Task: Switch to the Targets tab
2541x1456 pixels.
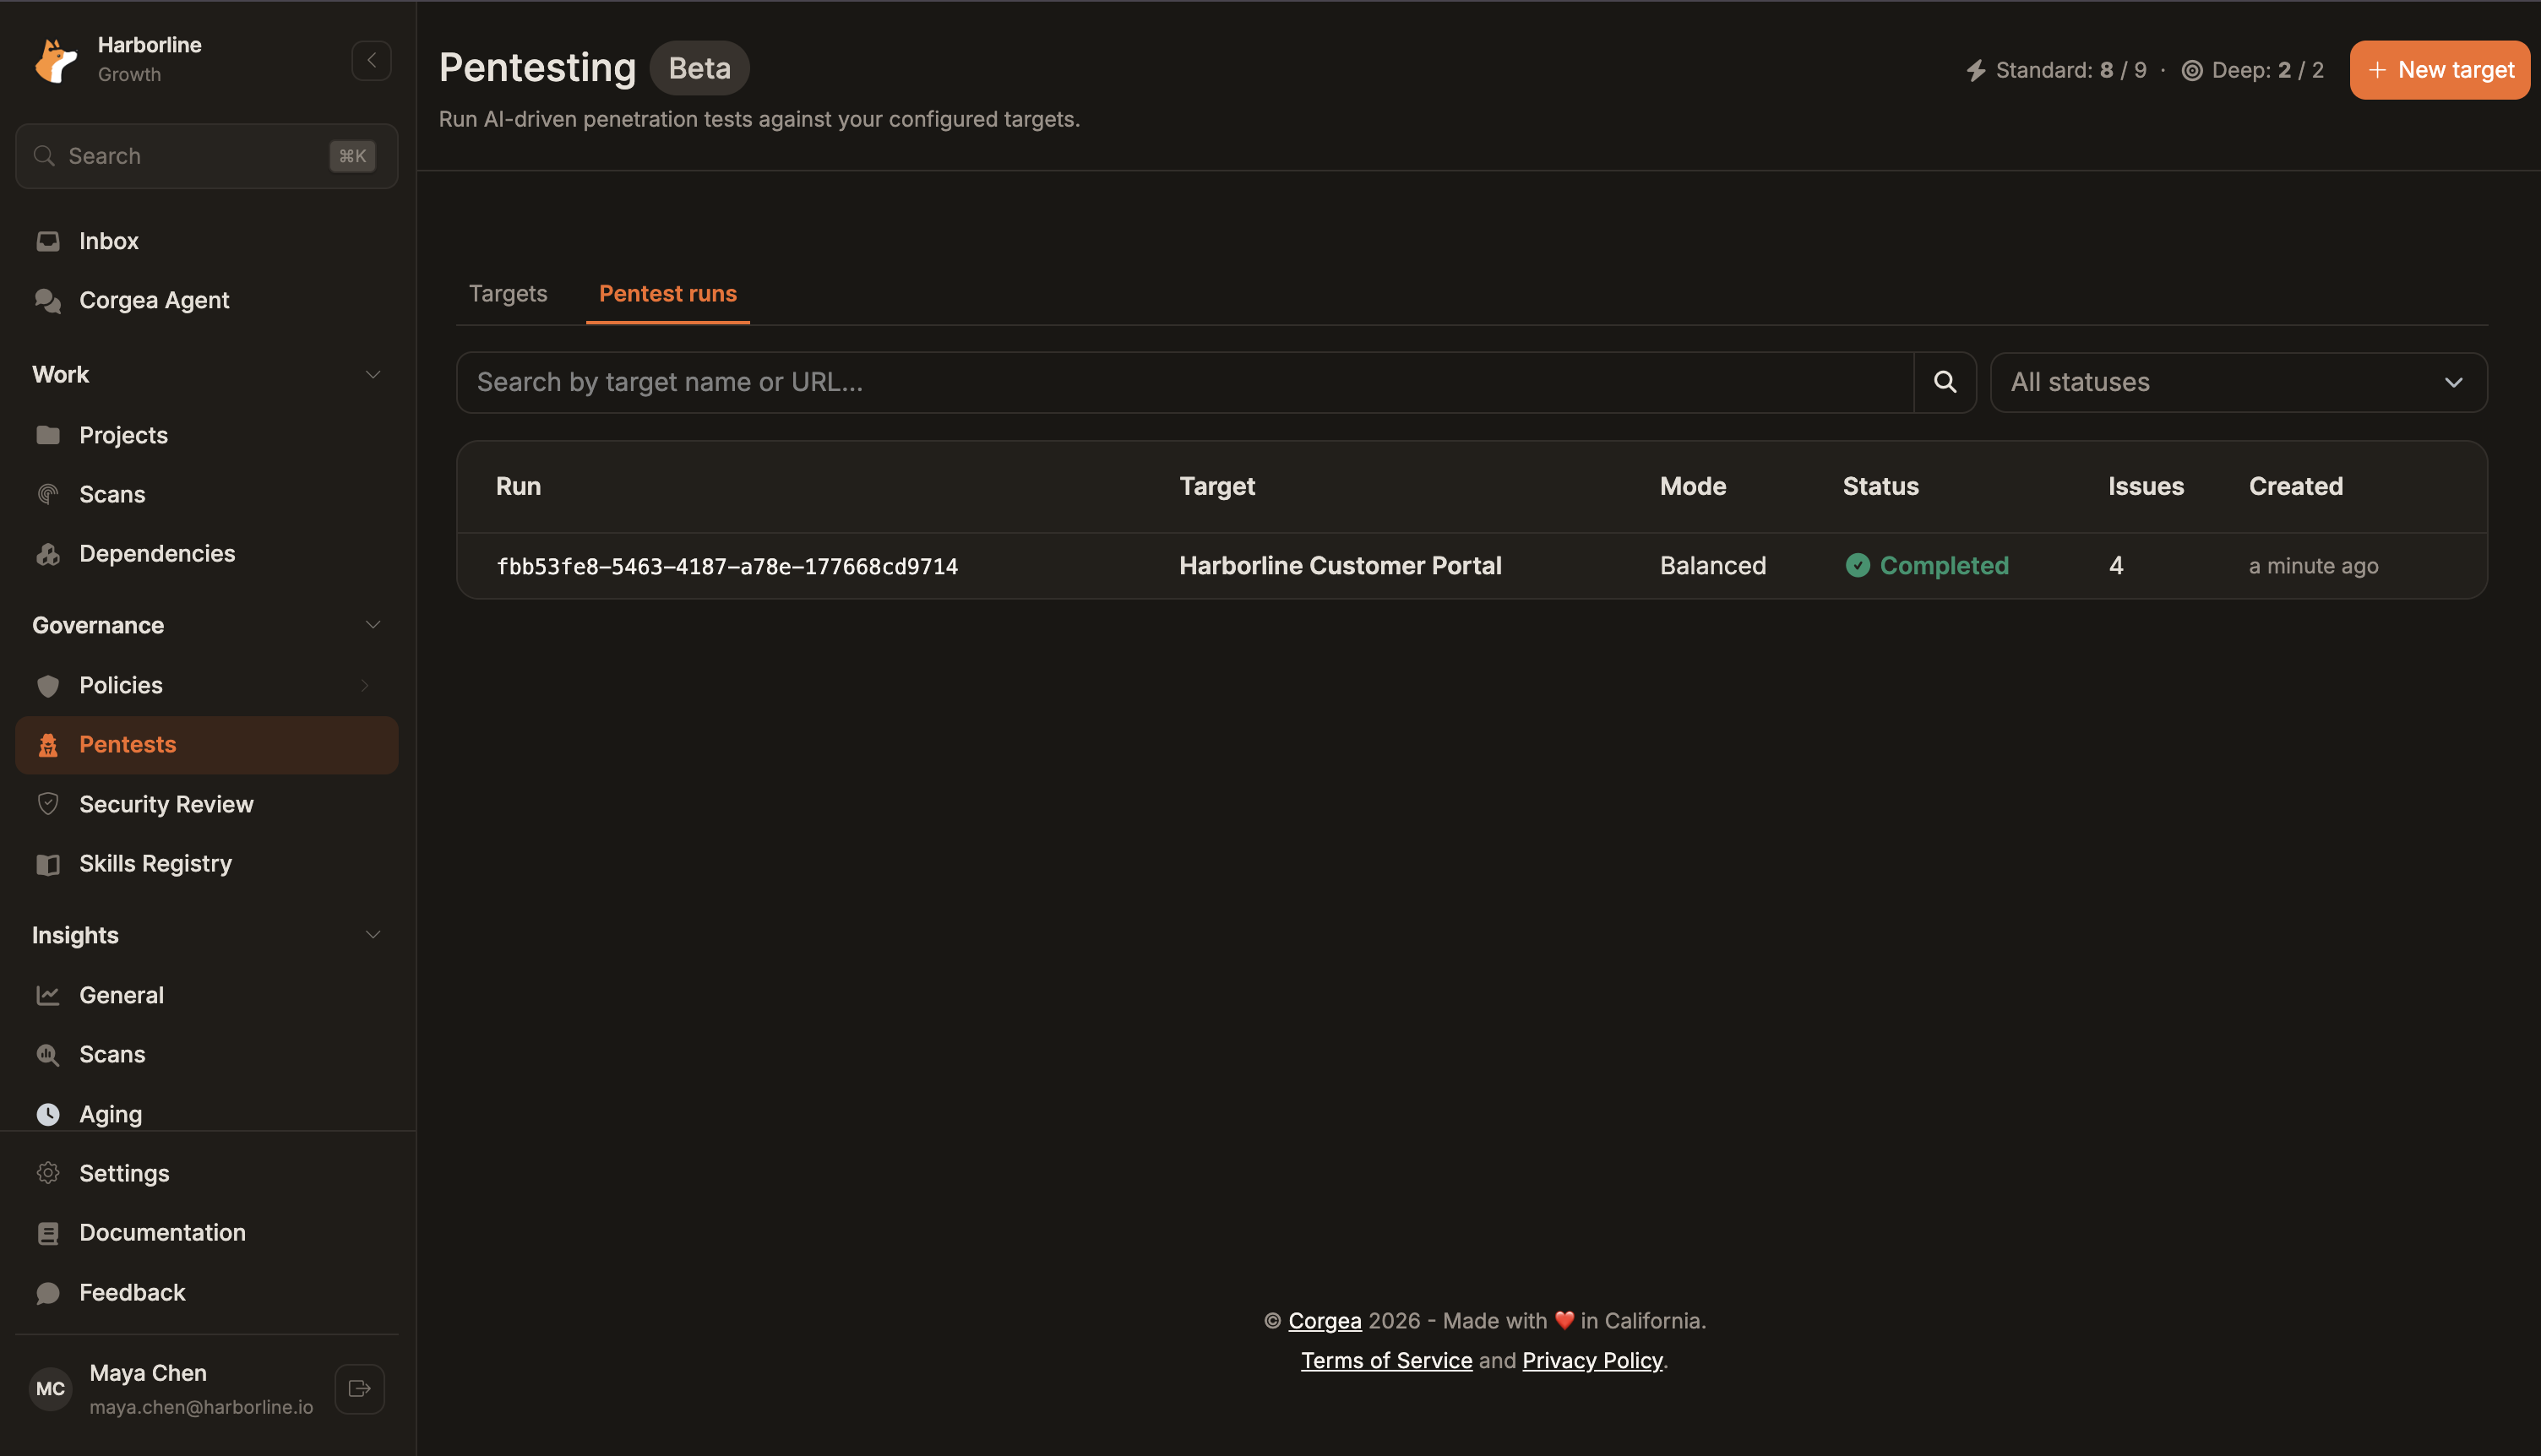Action: pos(508,294)
